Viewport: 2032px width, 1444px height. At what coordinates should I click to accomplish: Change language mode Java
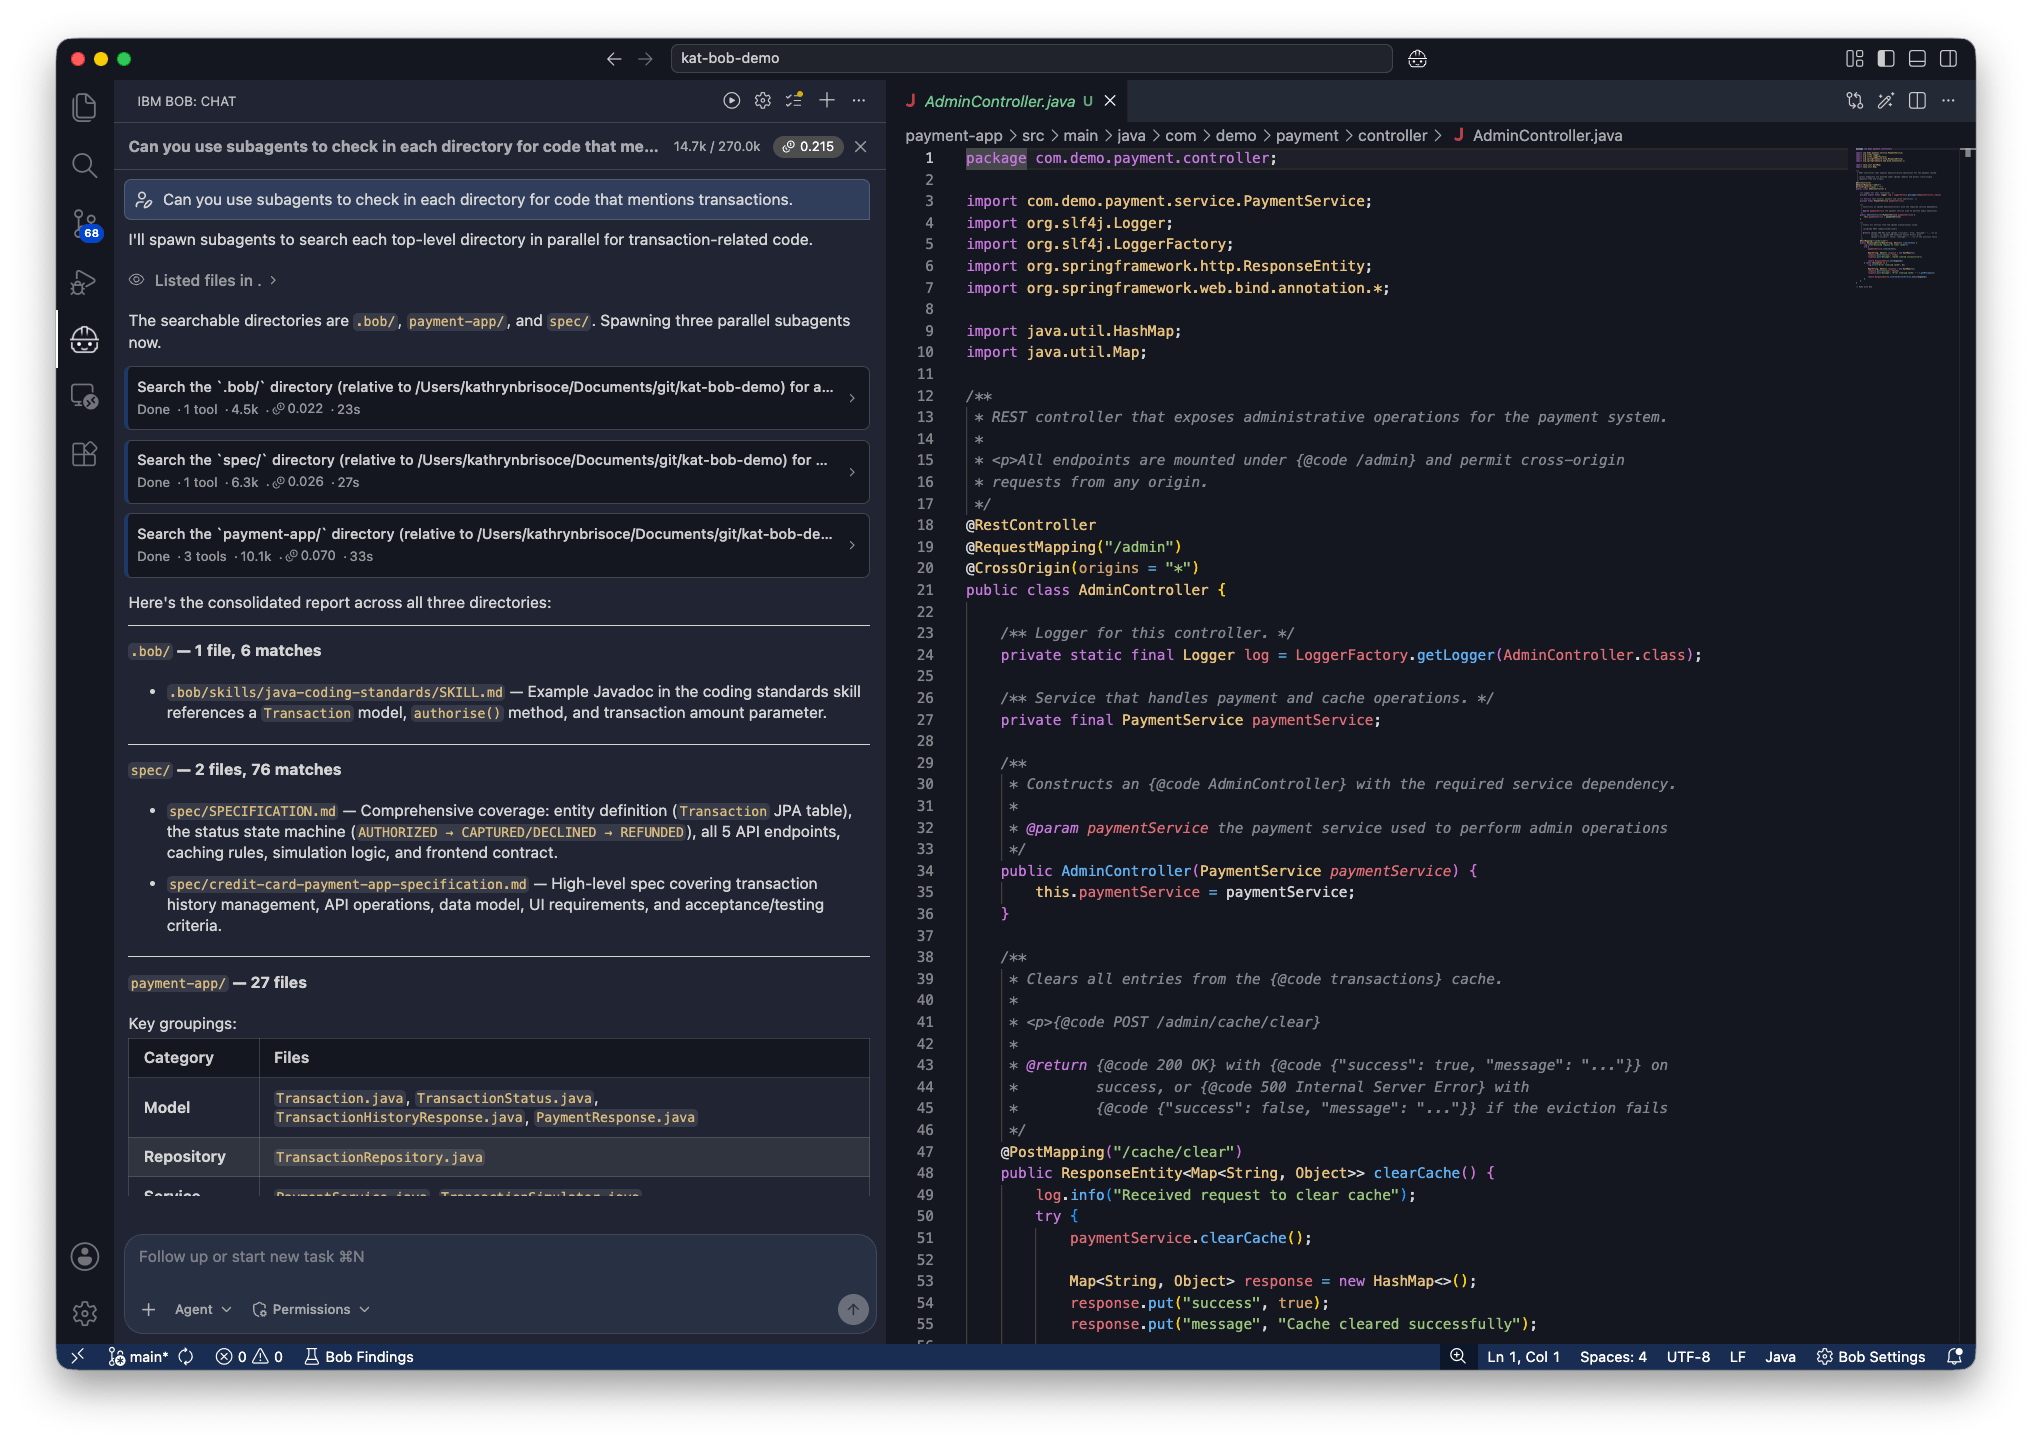click(x=1780, y=1356)
